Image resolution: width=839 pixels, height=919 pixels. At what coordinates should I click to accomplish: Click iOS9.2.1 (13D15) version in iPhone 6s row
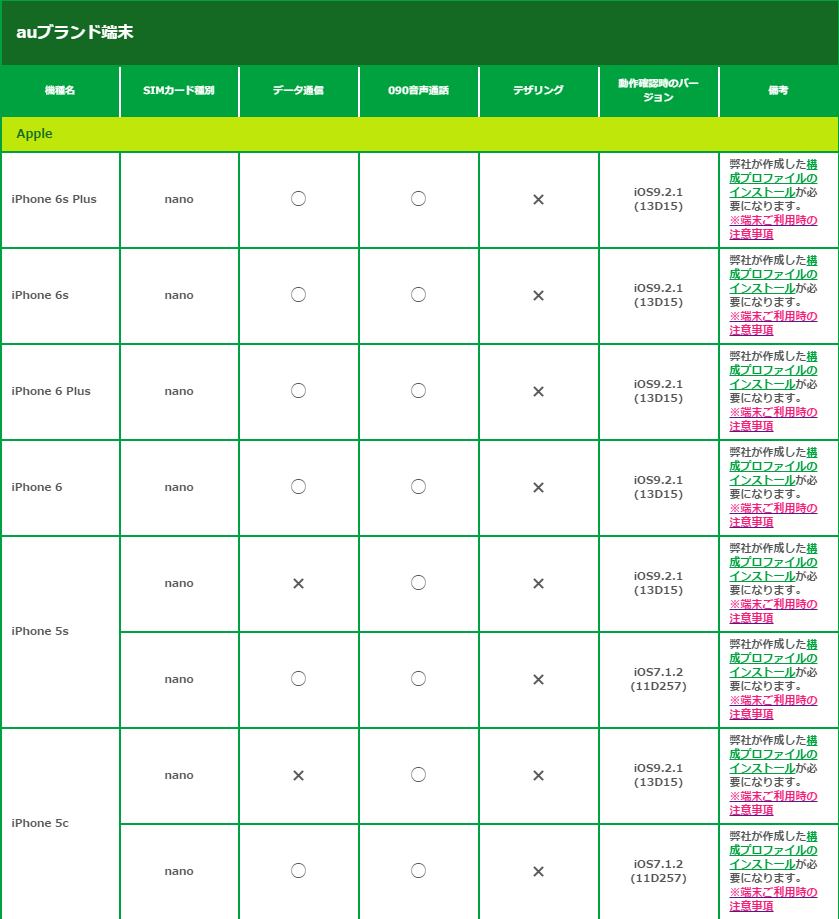(659, 295)
